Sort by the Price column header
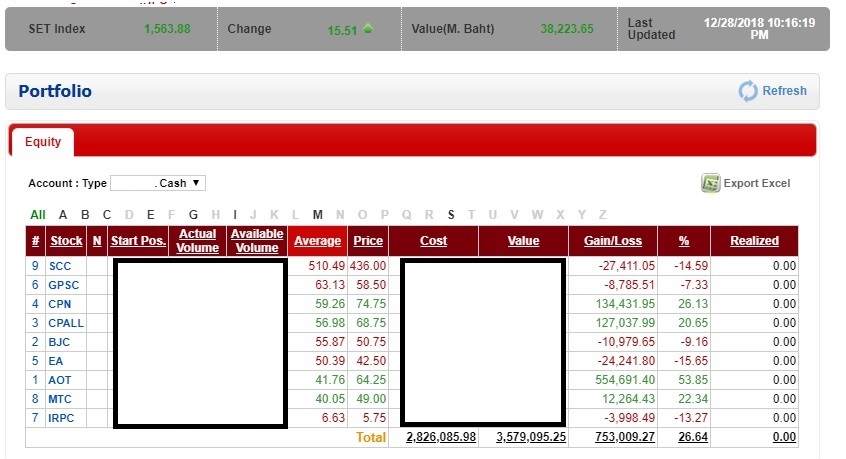Screen dimensions: 846x459 [x=368, y=241]
